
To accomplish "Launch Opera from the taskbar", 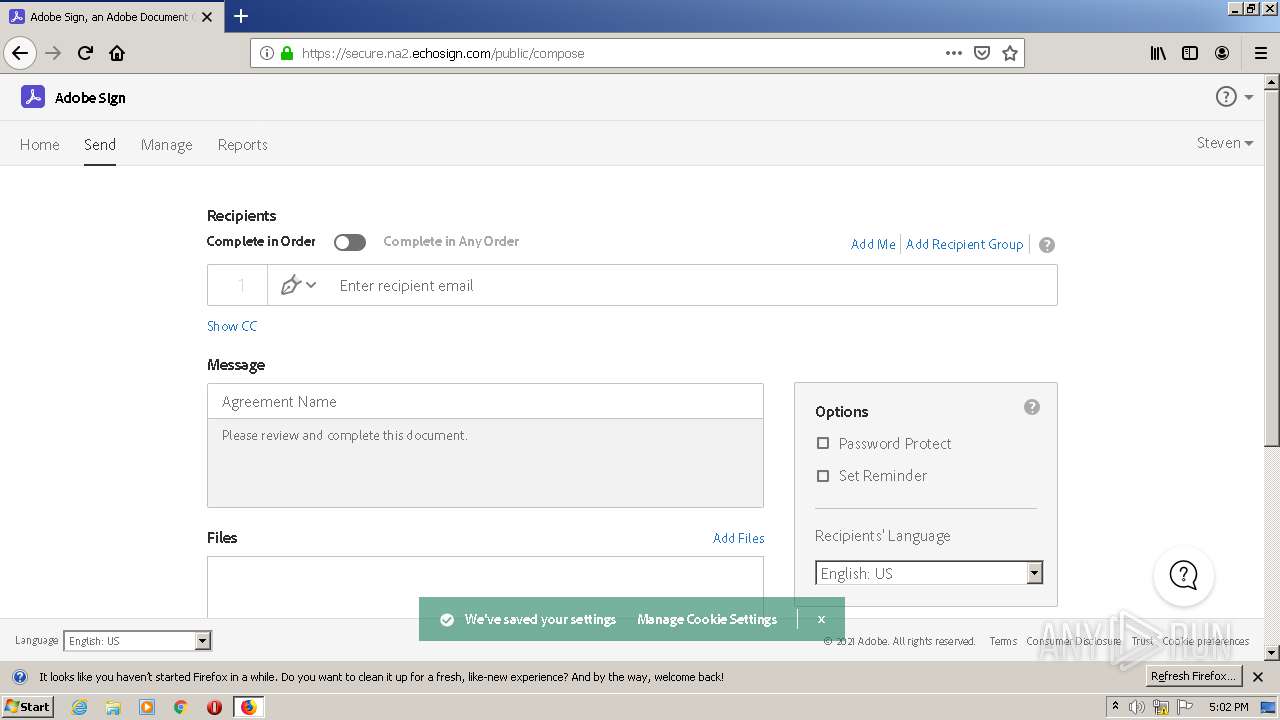I will pyautogui.click(x=214, y=707).
